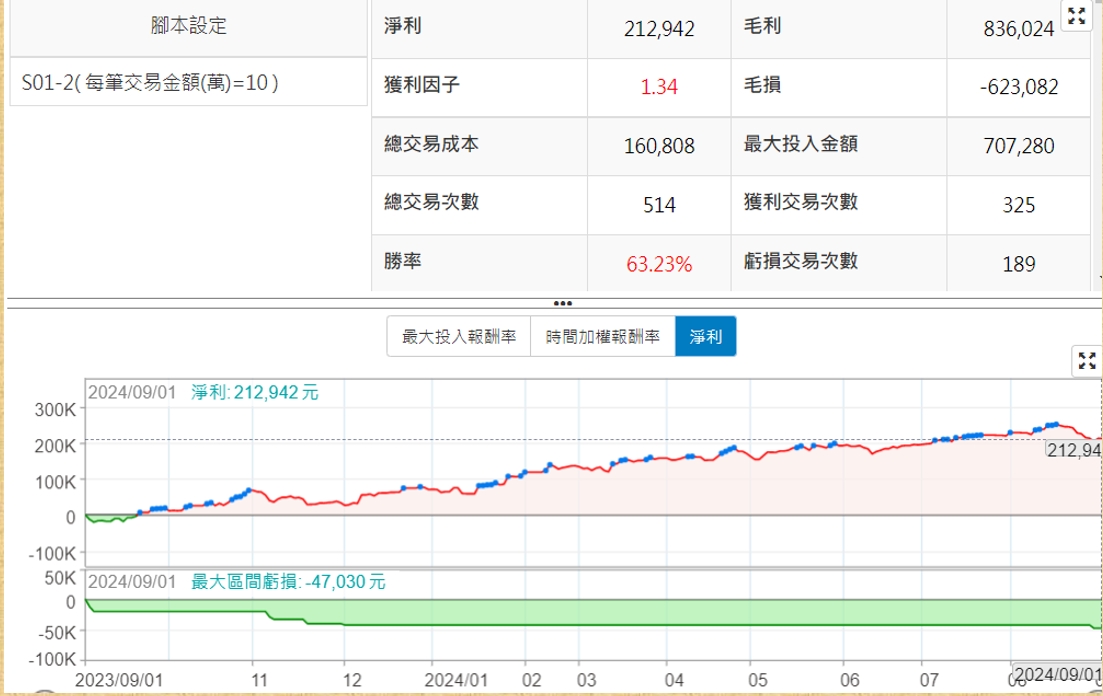Image resolution: width=1103 pixels, height=696 pixels.
Task: Click the 最大投入金額 label
Action: point(801,144)
